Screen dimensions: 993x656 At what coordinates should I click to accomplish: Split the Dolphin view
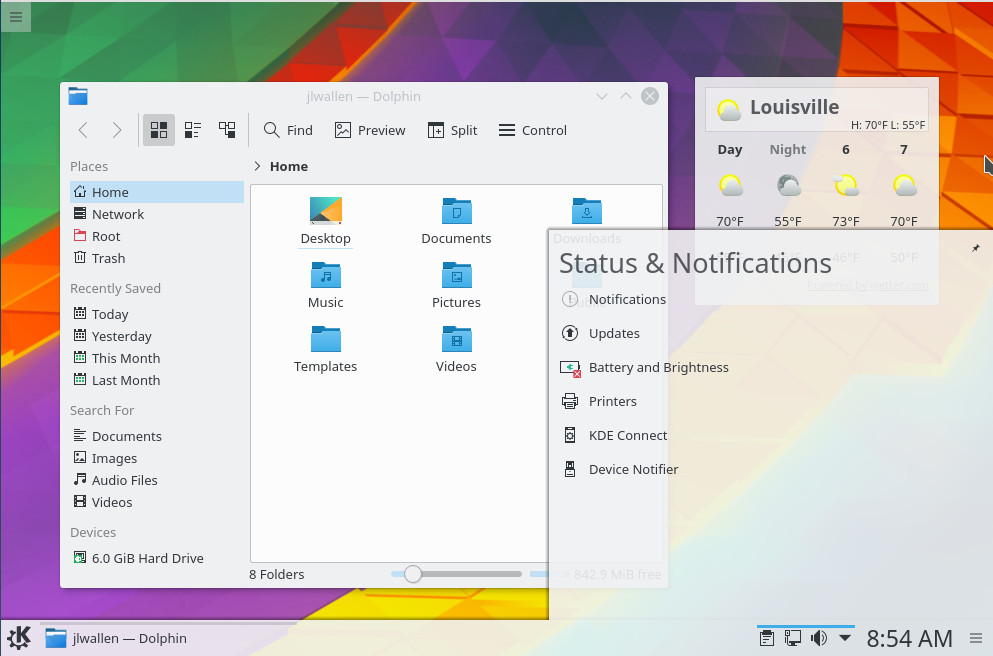point(452,130)
